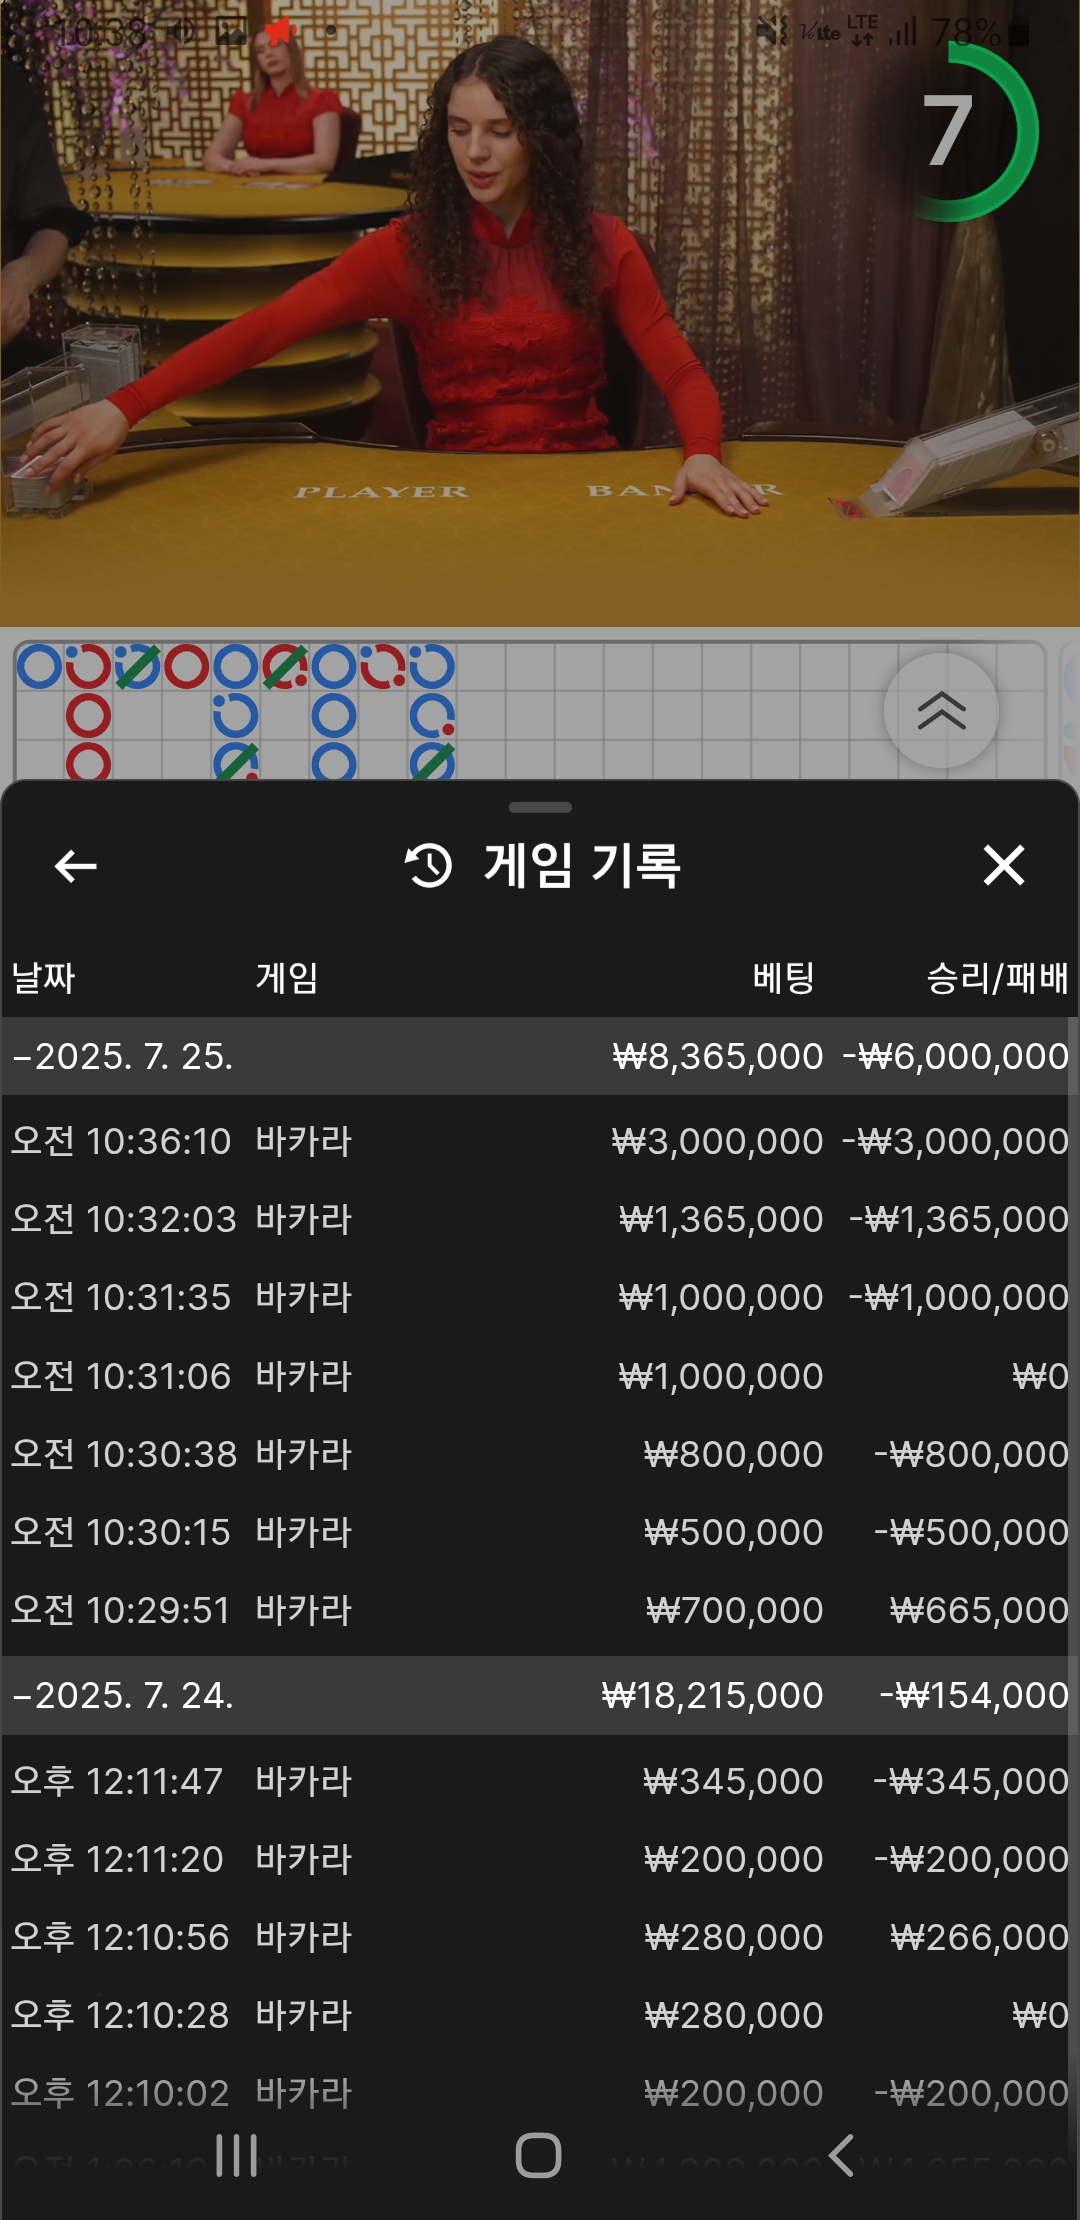Expand the roadmap with double chevron button

coord(941,711)
